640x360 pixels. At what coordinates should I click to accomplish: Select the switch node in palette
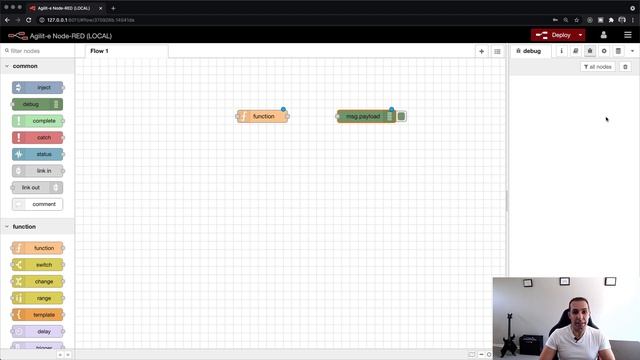38,264
